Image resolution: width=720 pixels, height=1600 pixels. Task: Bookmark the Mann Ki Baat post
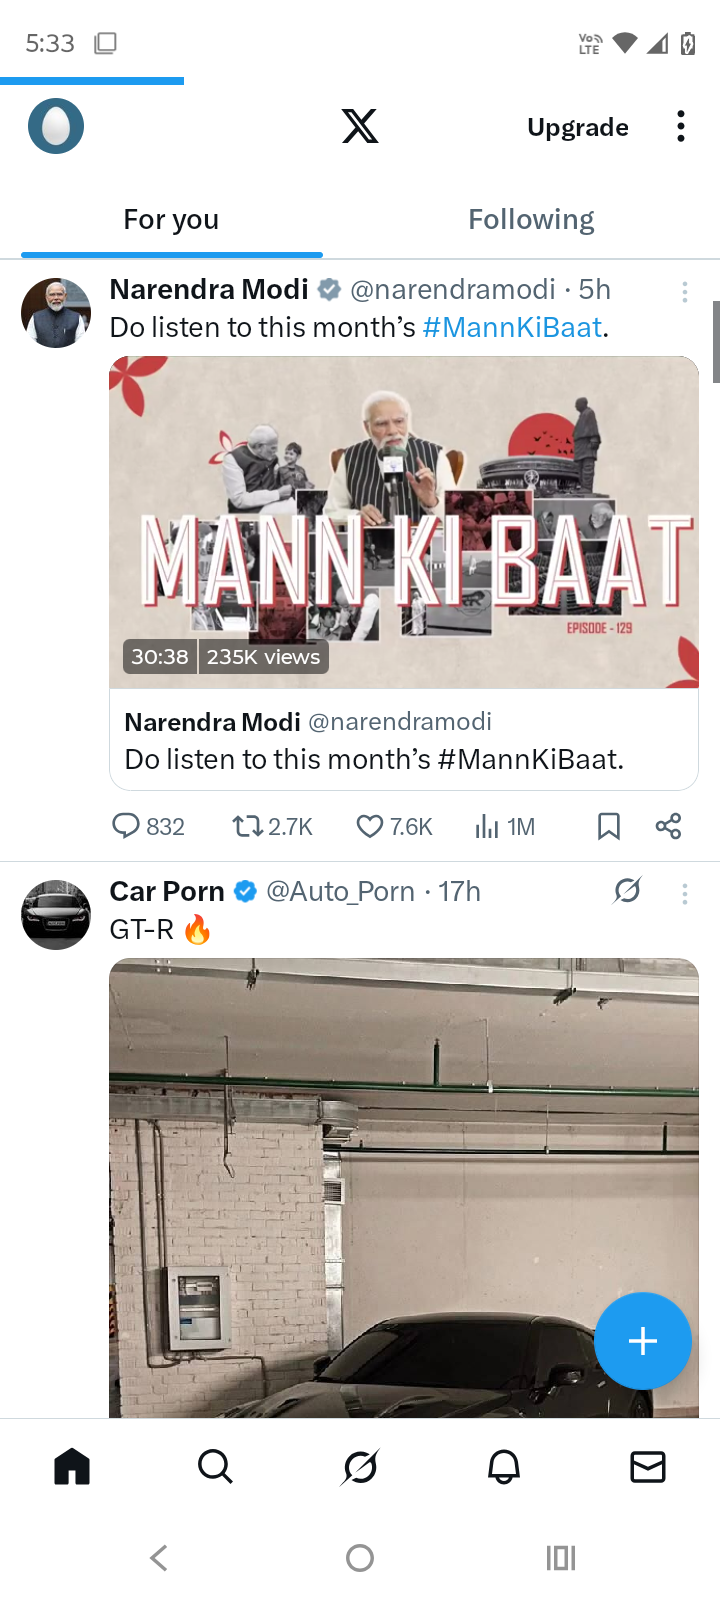(608, 826)
